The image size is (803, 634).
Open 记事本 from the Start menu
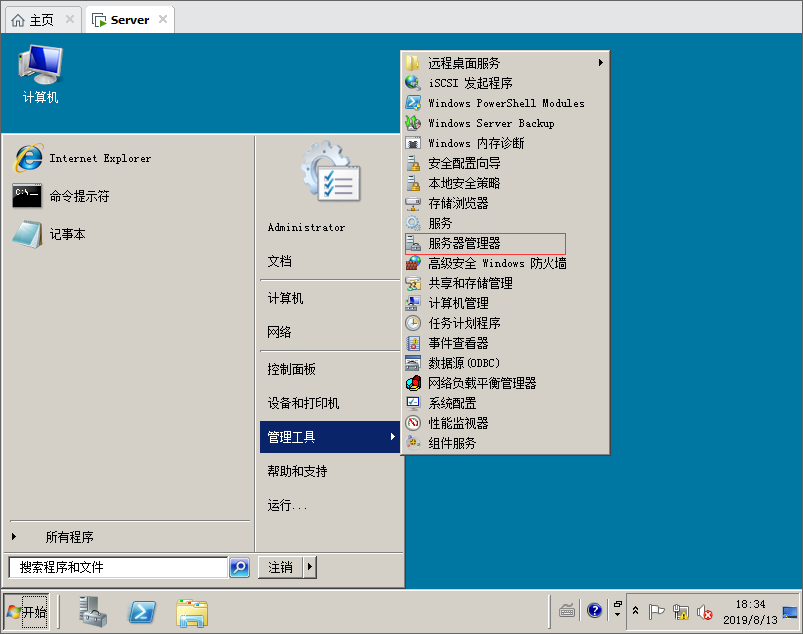click(67, 234)
